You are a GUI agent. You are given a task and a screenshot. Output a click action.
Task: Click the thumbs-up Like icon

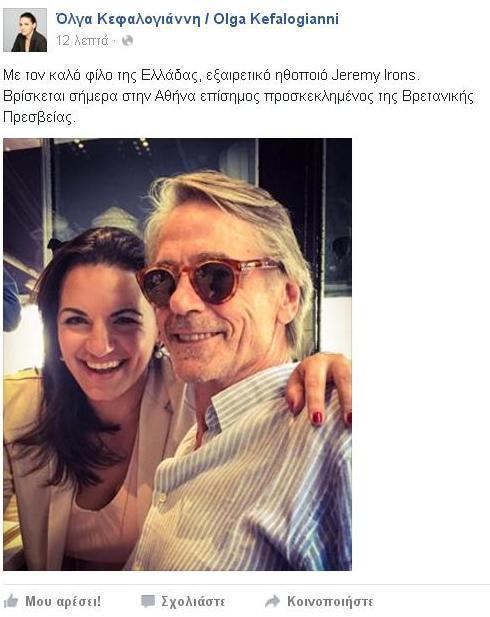(x=11, y=602)
